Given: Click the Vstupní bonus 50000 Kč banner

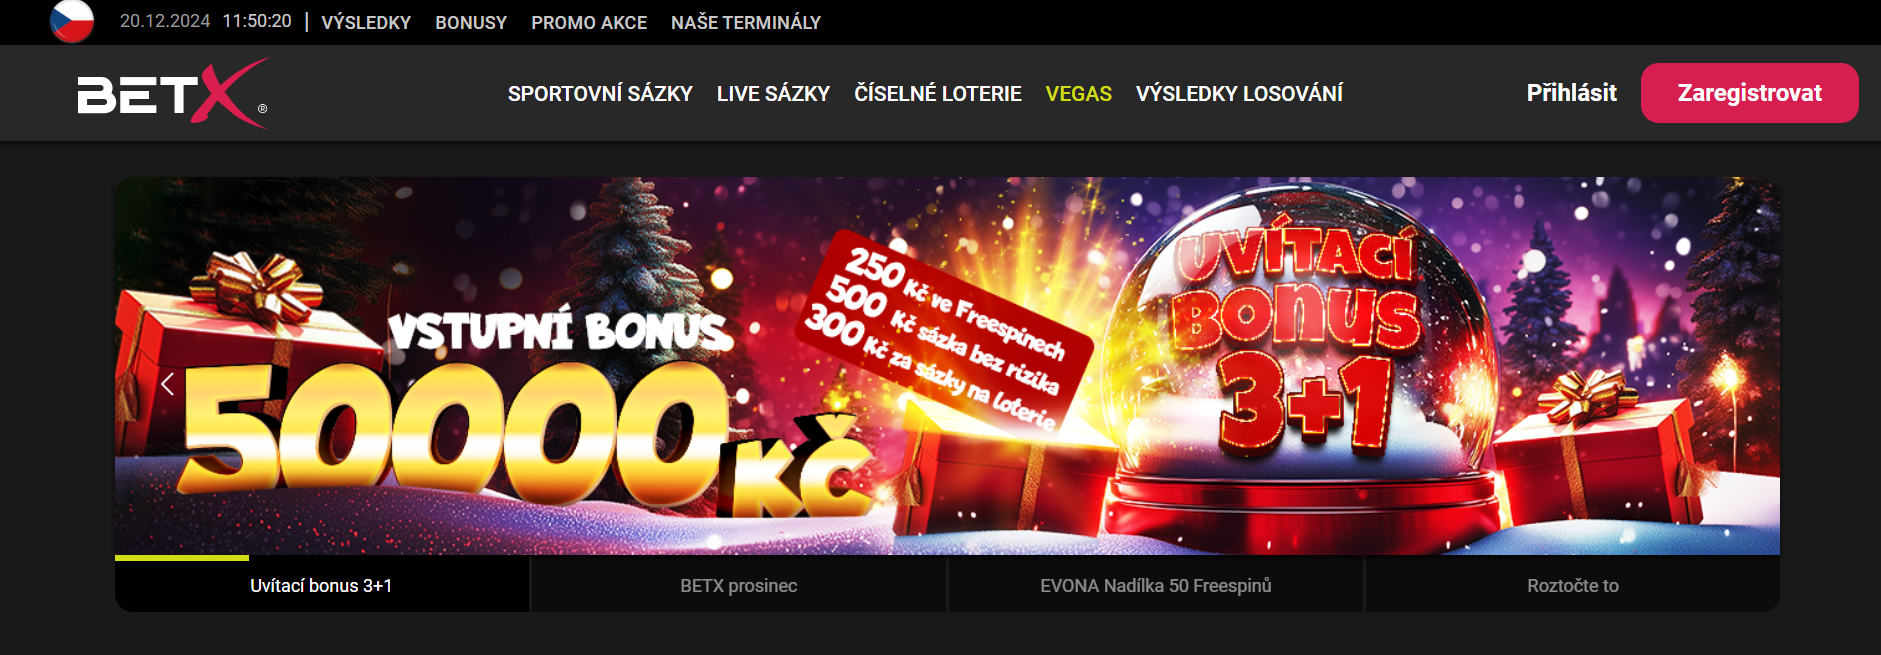Looking at the screenshot, I should 947,366.
